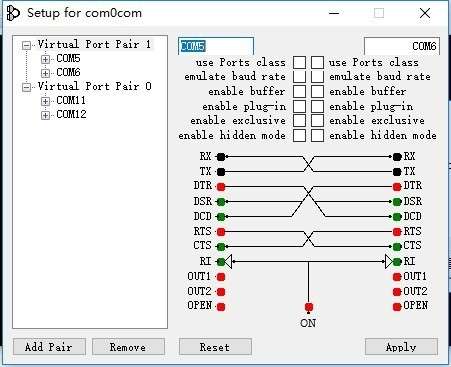Expand the COM12 tree node
This screenshot has width=451, height=367.
[x=45, y=115]
